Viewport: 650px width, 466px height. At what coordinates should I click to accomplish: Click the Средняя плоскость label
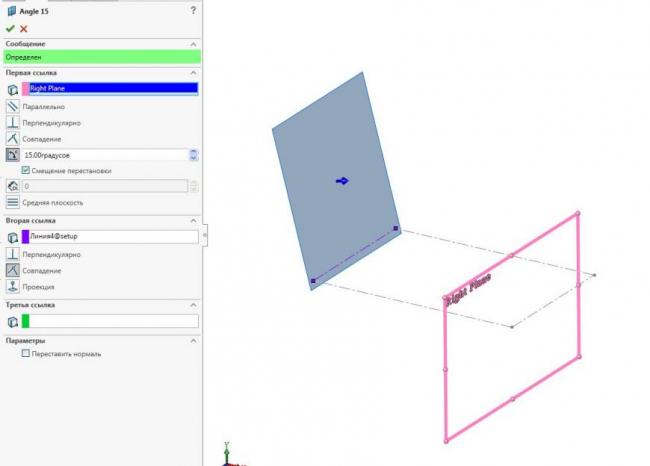pos(53,202)
